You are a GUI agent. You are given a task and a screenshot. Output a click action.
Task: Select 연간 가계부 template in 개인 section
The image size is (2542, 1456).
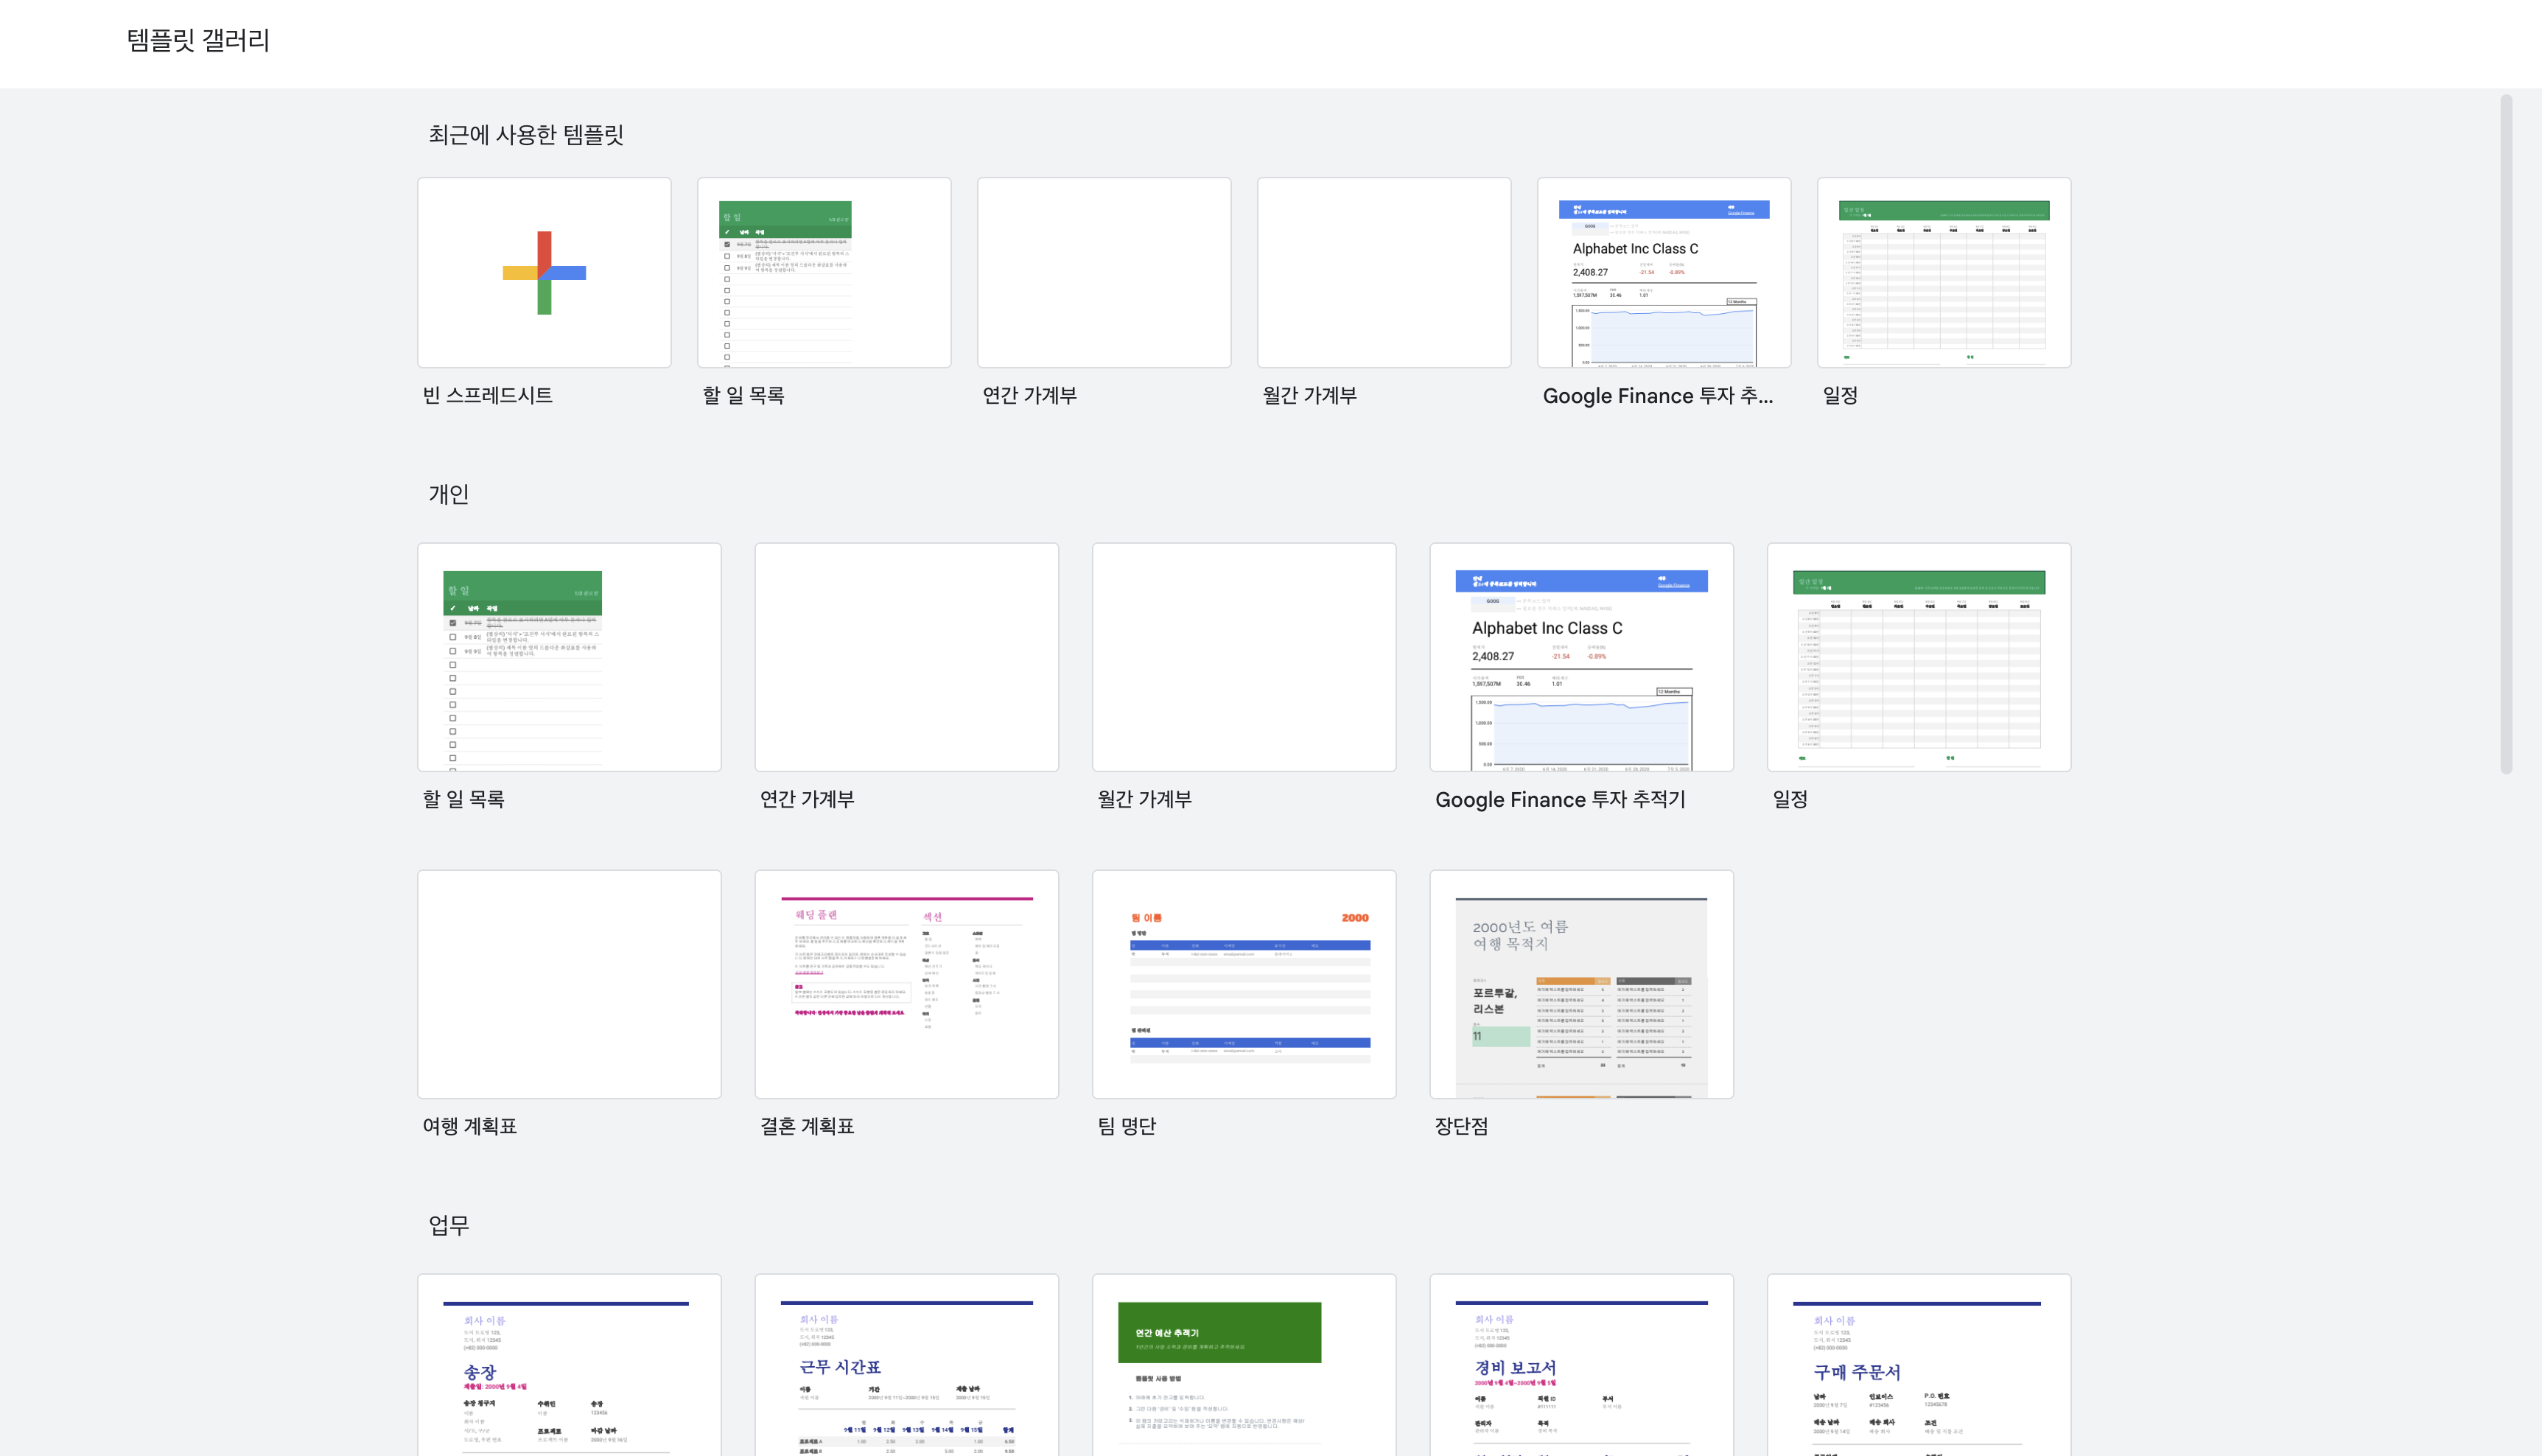tap(907, 657)
